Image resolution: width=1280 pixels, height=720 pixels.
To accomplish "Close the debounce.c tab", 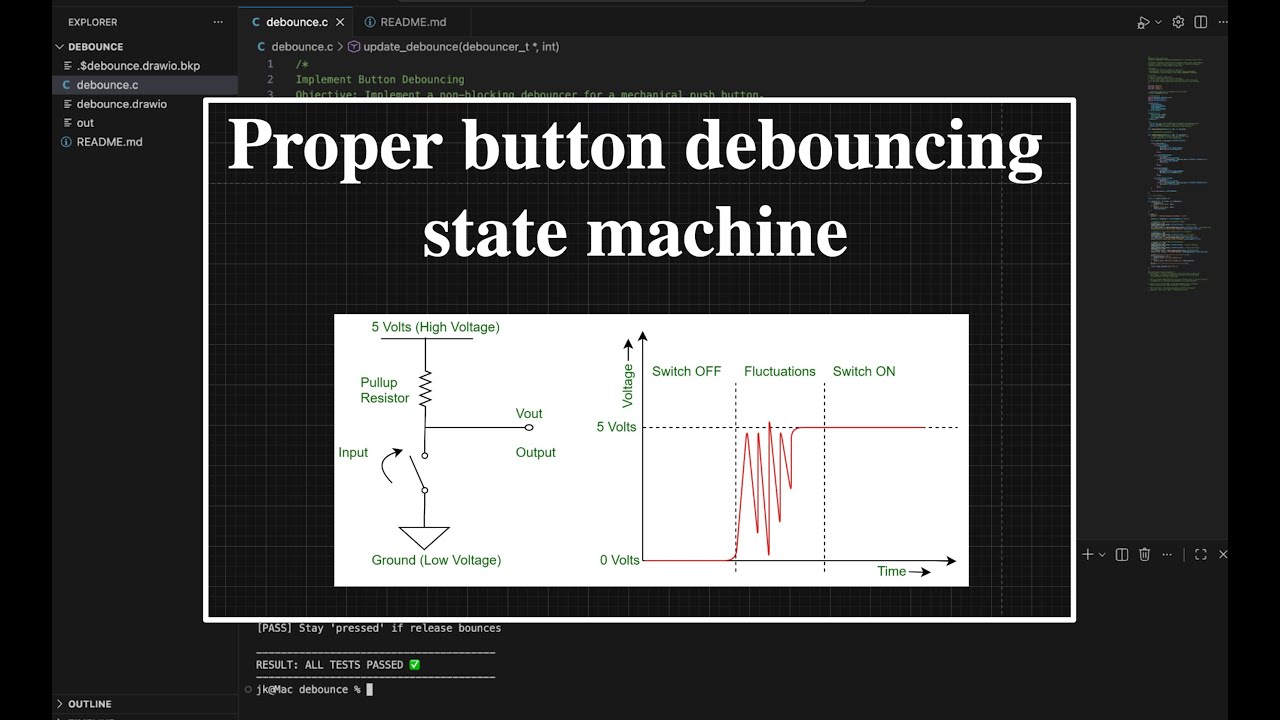I will (x=340, y=22).
